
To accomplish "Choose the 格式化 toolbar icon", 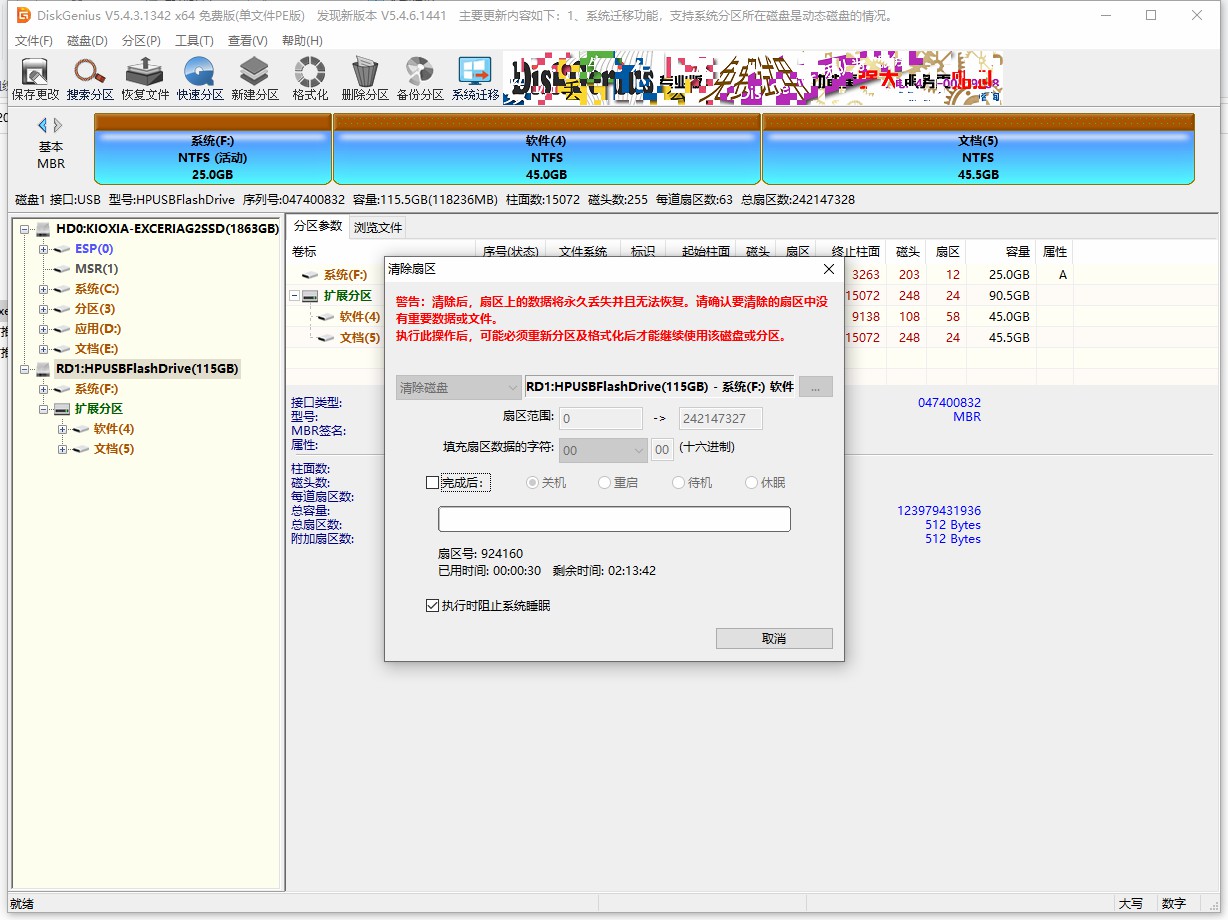I will click(310, 79).
